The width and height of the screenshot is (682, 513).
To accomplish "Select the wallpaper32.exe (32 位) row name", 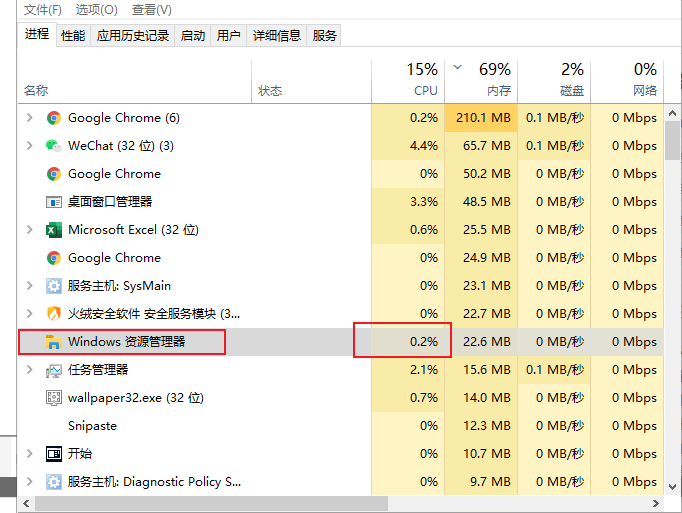I will point(136,398).
